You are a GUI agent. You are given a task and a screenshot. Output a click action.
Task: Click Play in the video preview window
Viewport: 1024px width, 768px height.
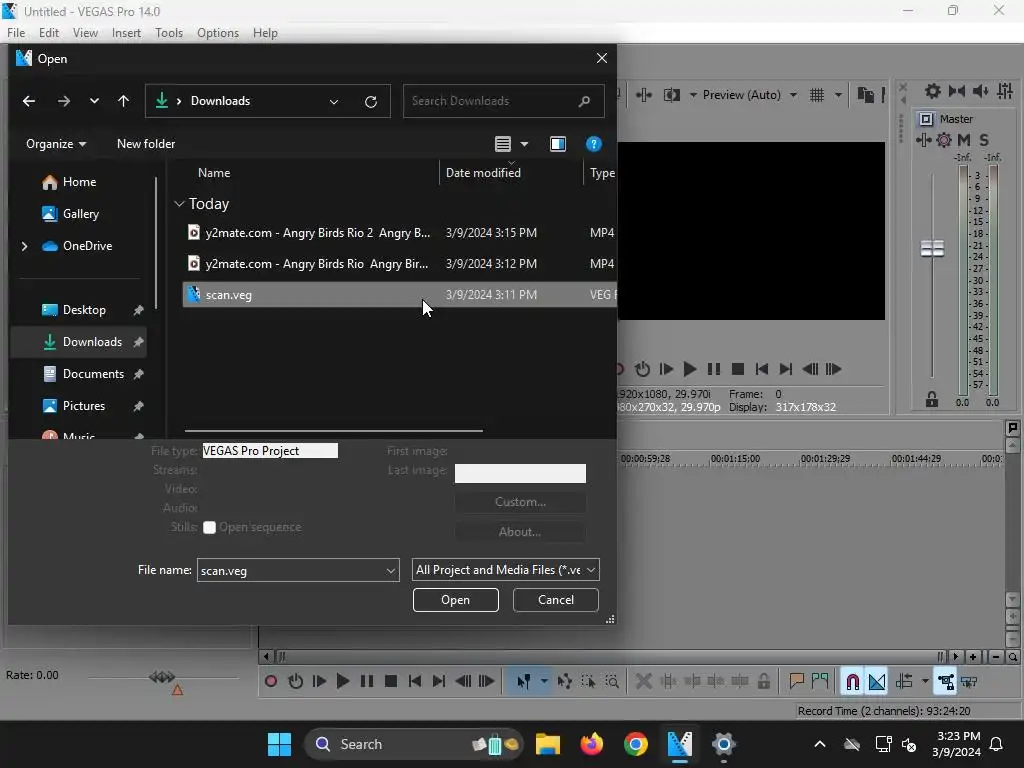689,369
